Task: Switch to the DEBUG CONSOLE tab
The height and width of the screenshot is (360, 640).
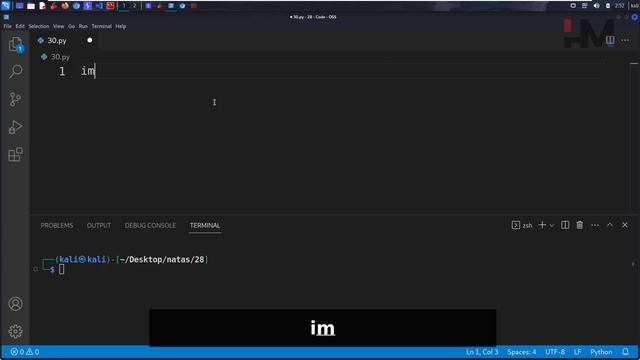Action: (150, 225)
